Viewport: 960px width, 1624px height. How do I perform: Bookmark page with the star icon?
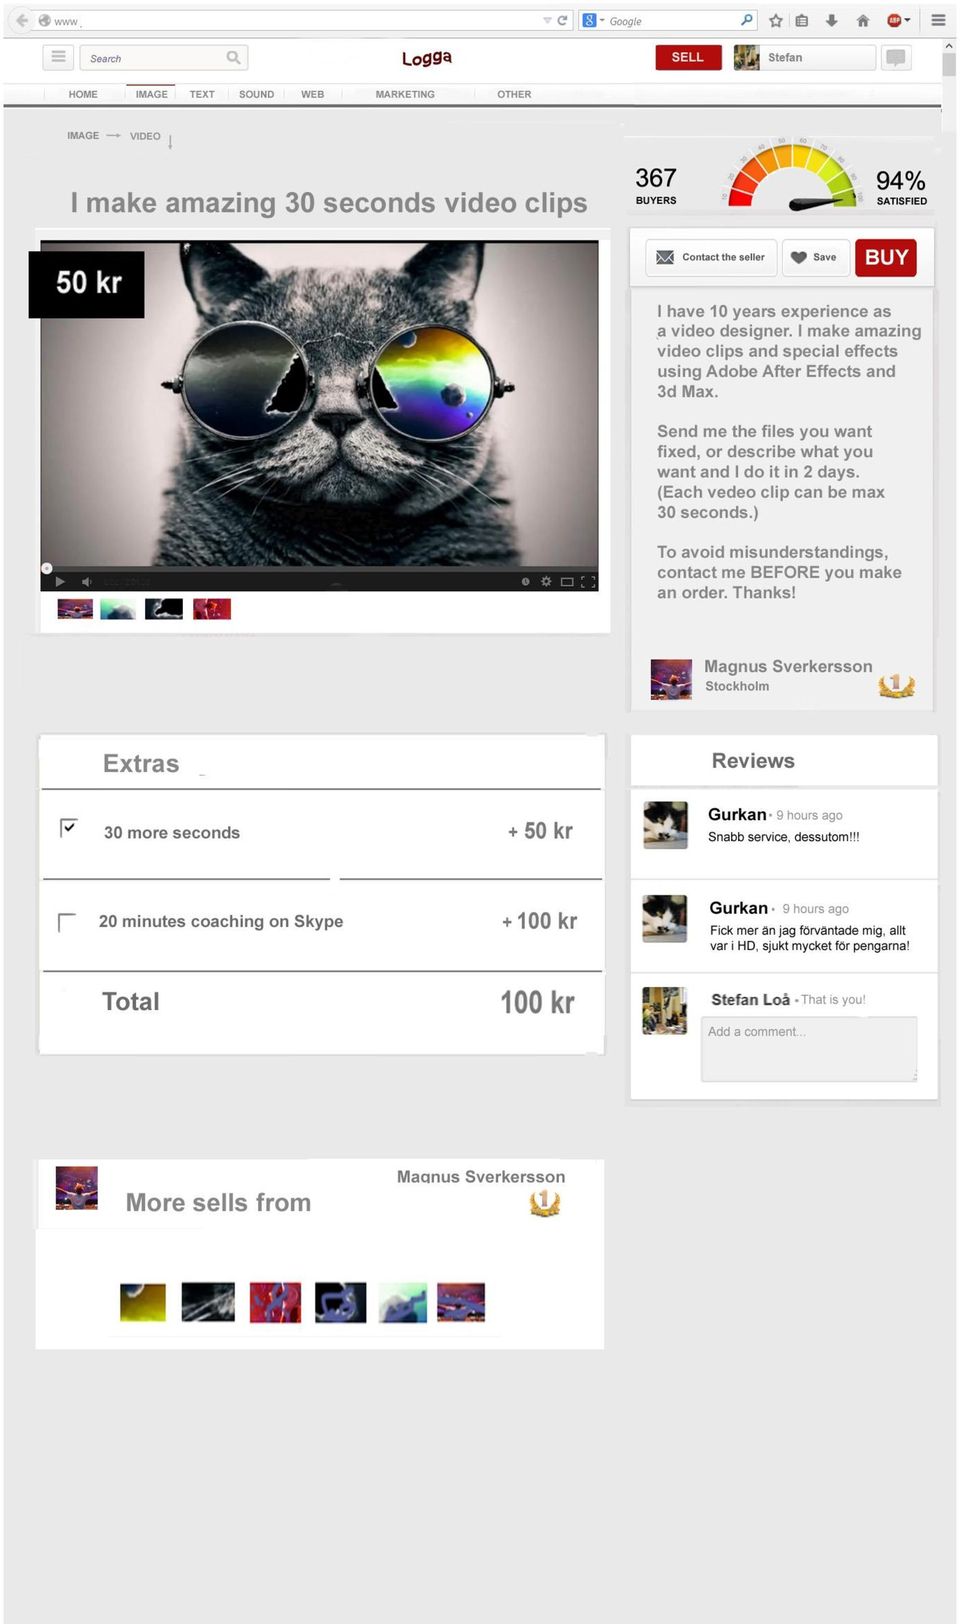point(776,20)
